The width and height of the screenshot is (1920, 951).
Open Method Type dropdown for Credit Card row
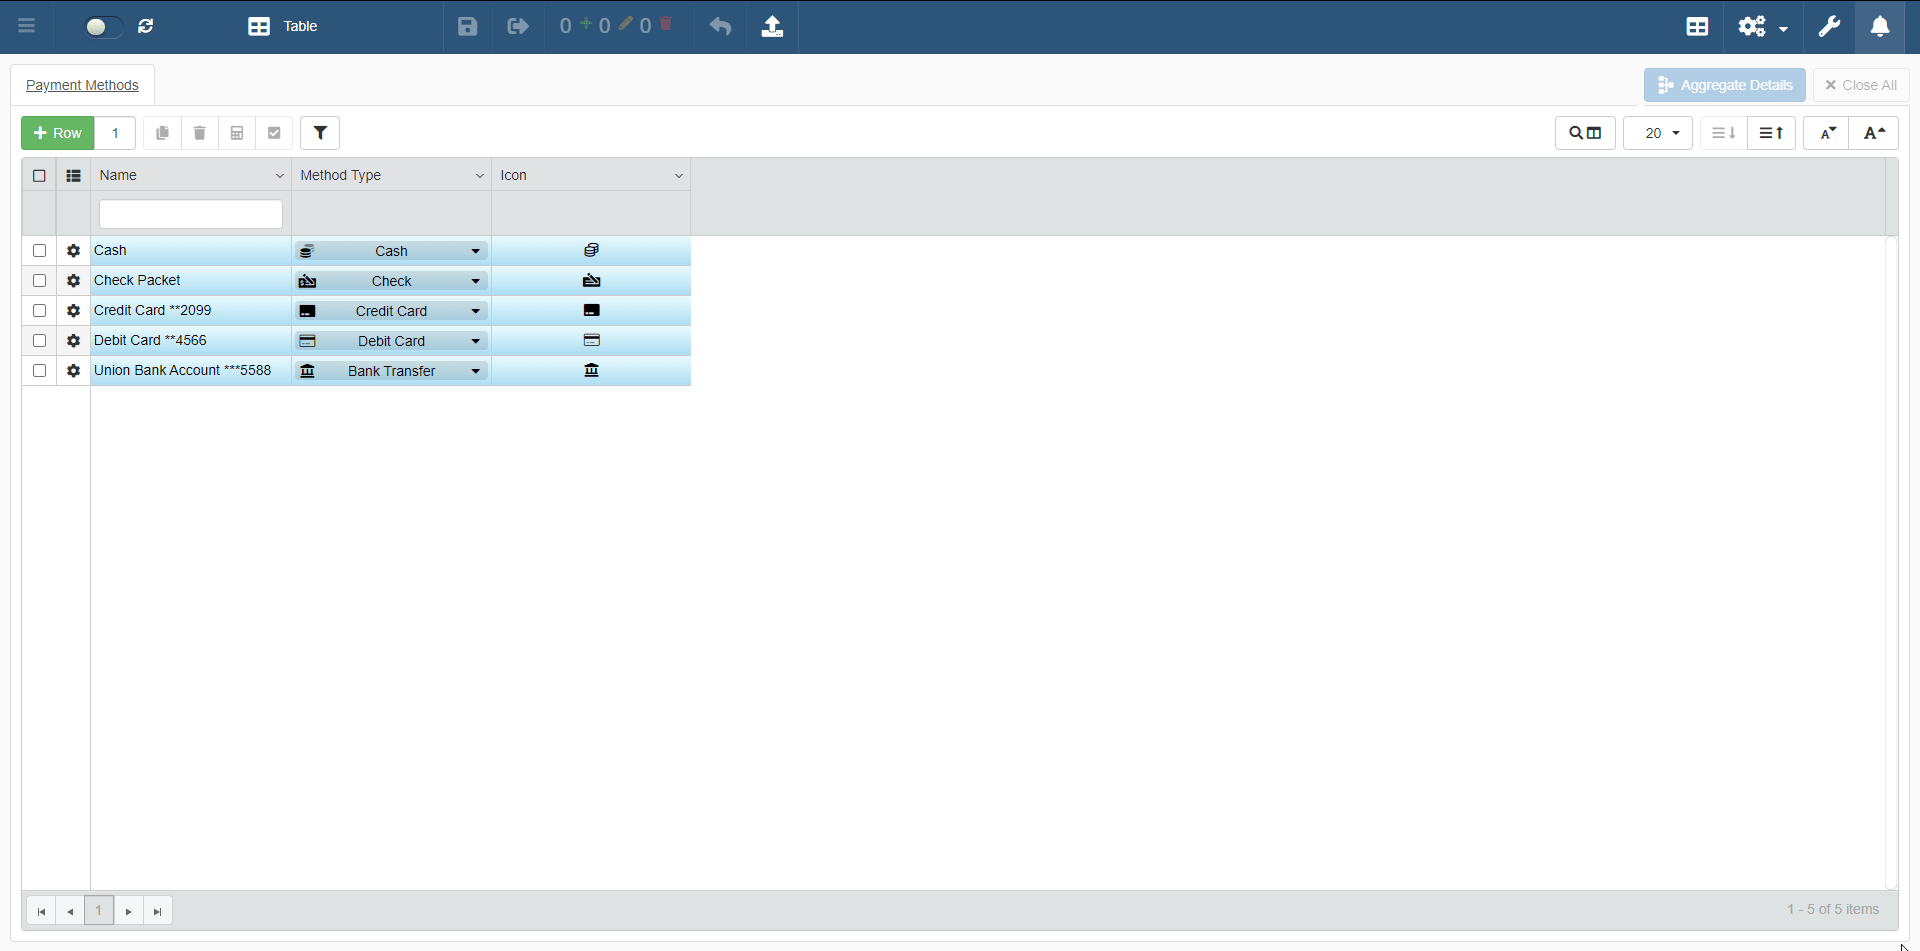(x=475, y=311)
